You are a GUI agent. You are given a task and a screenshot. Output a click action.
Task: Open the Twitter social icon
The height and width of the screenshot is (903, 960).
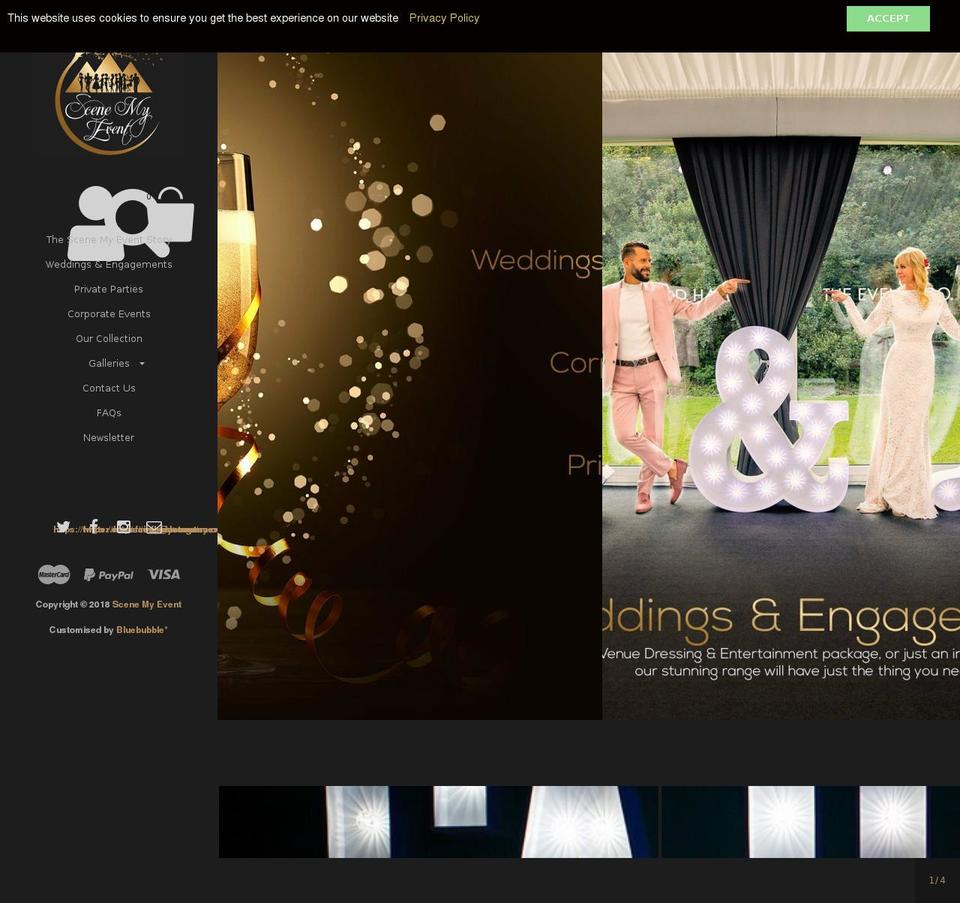point(62,527)
